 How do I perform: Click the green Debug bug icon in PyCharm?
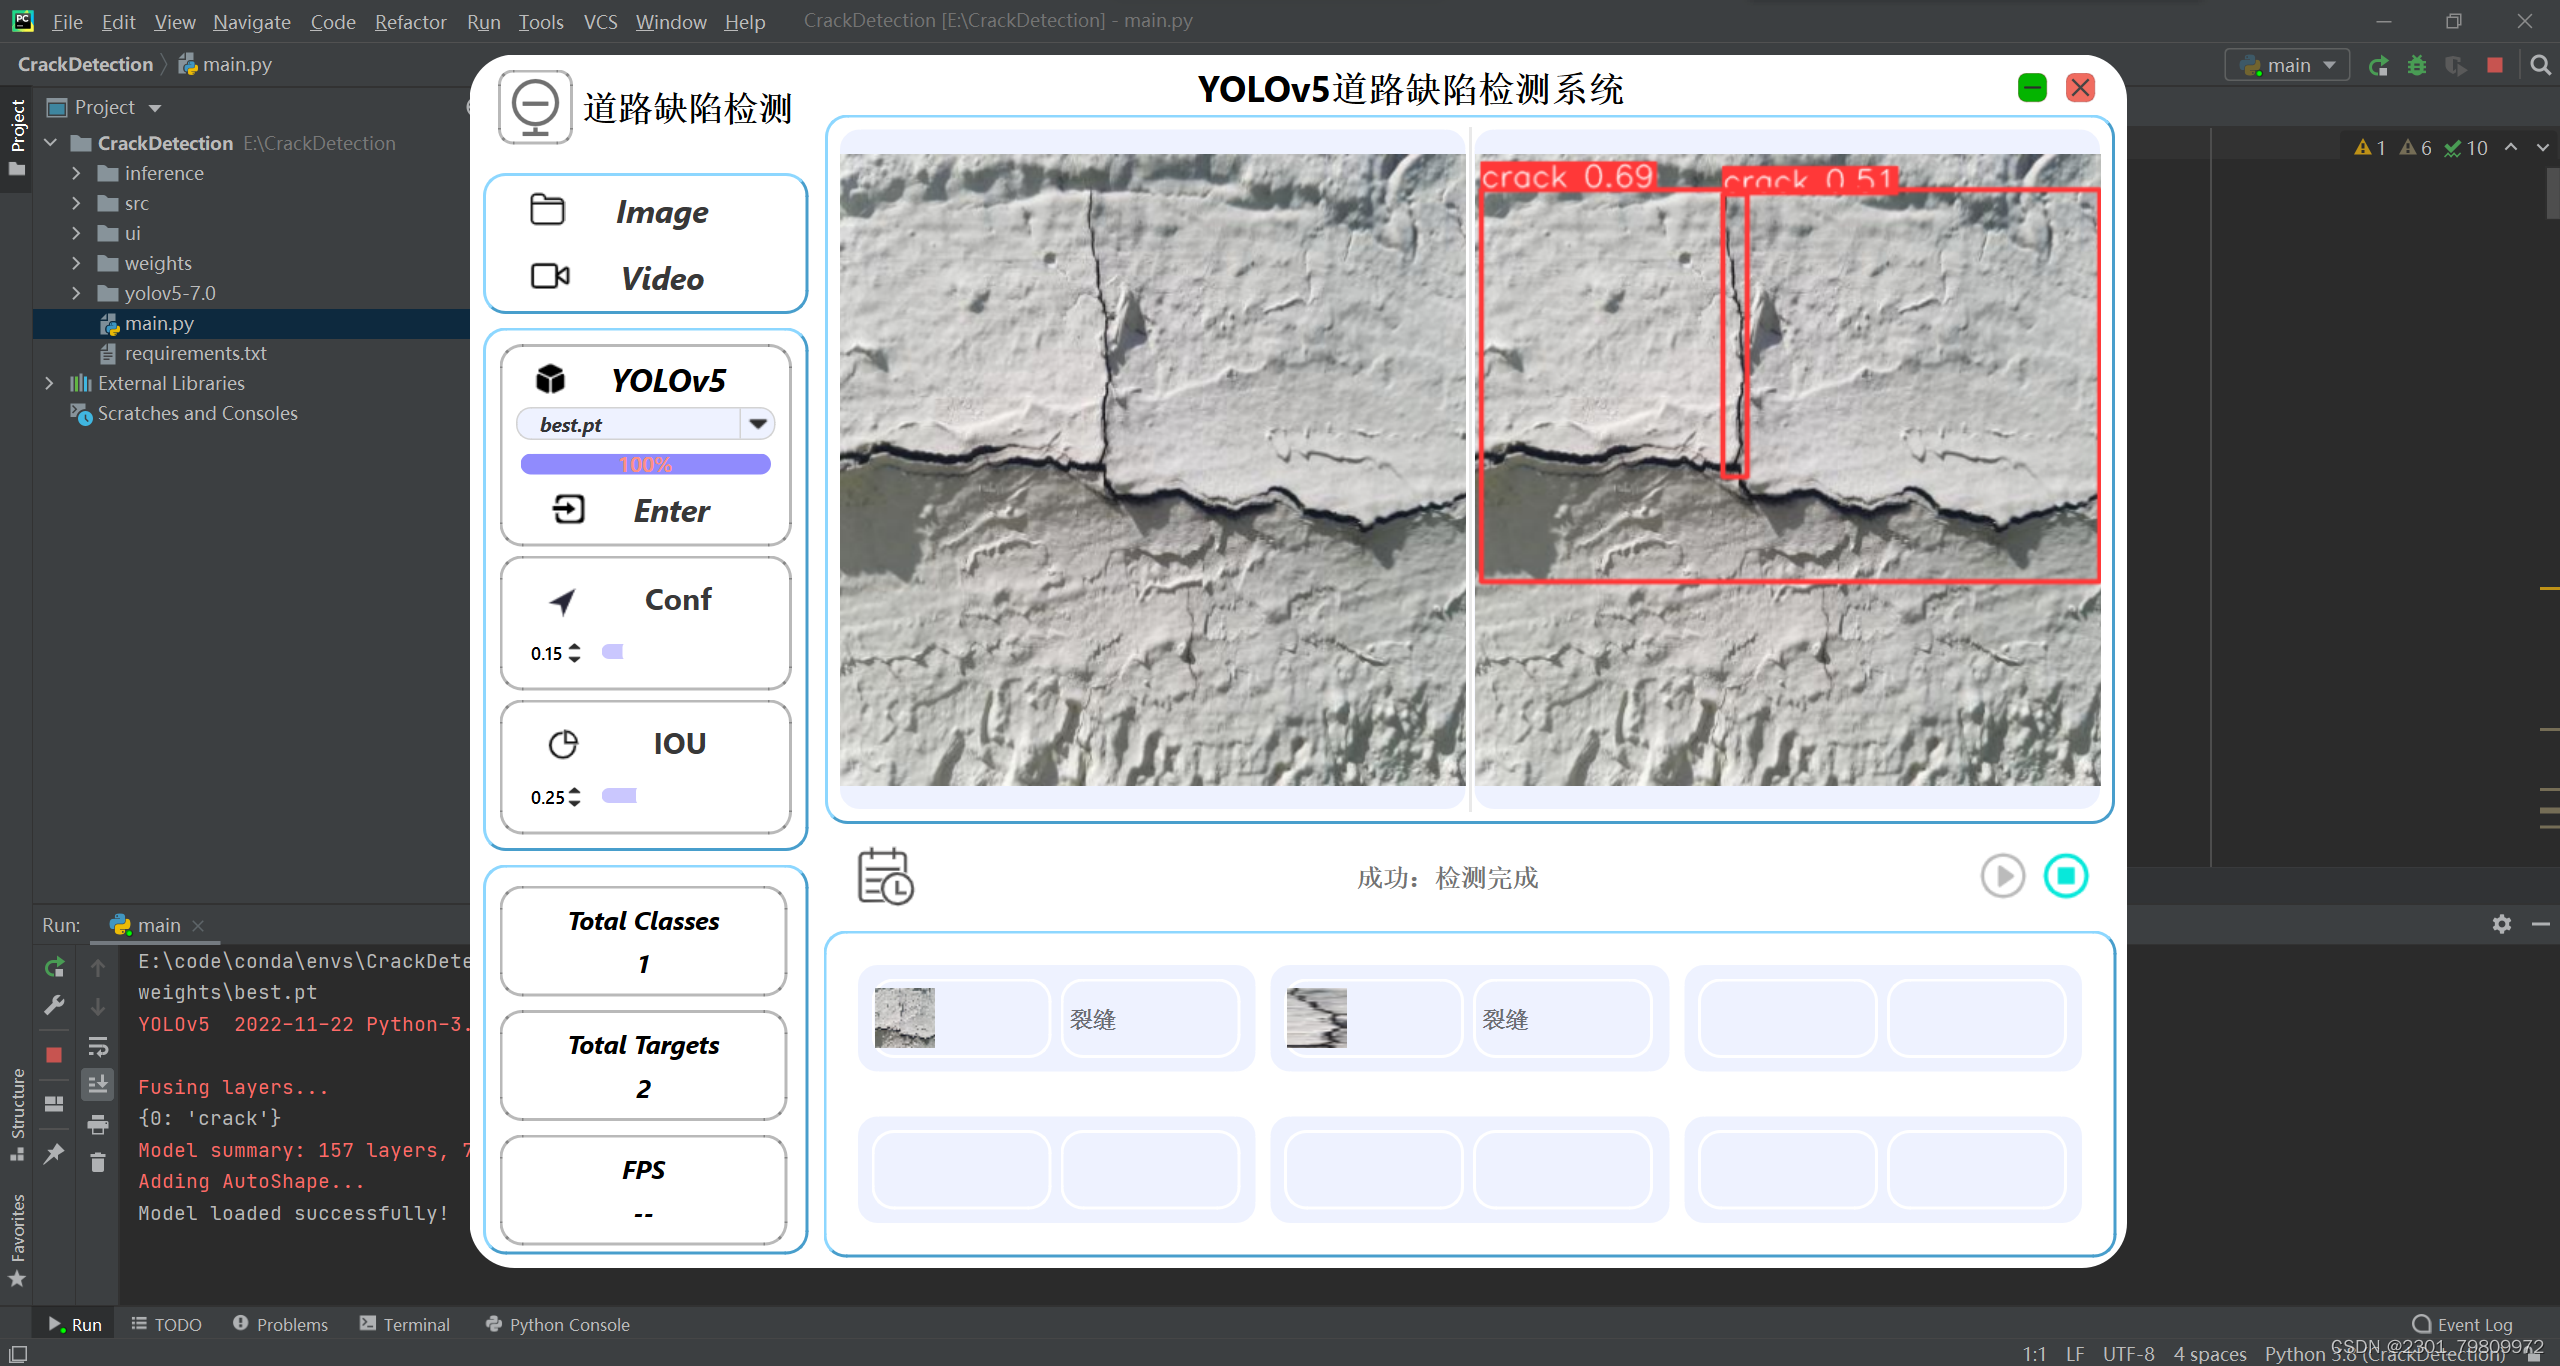point(2417,66)
